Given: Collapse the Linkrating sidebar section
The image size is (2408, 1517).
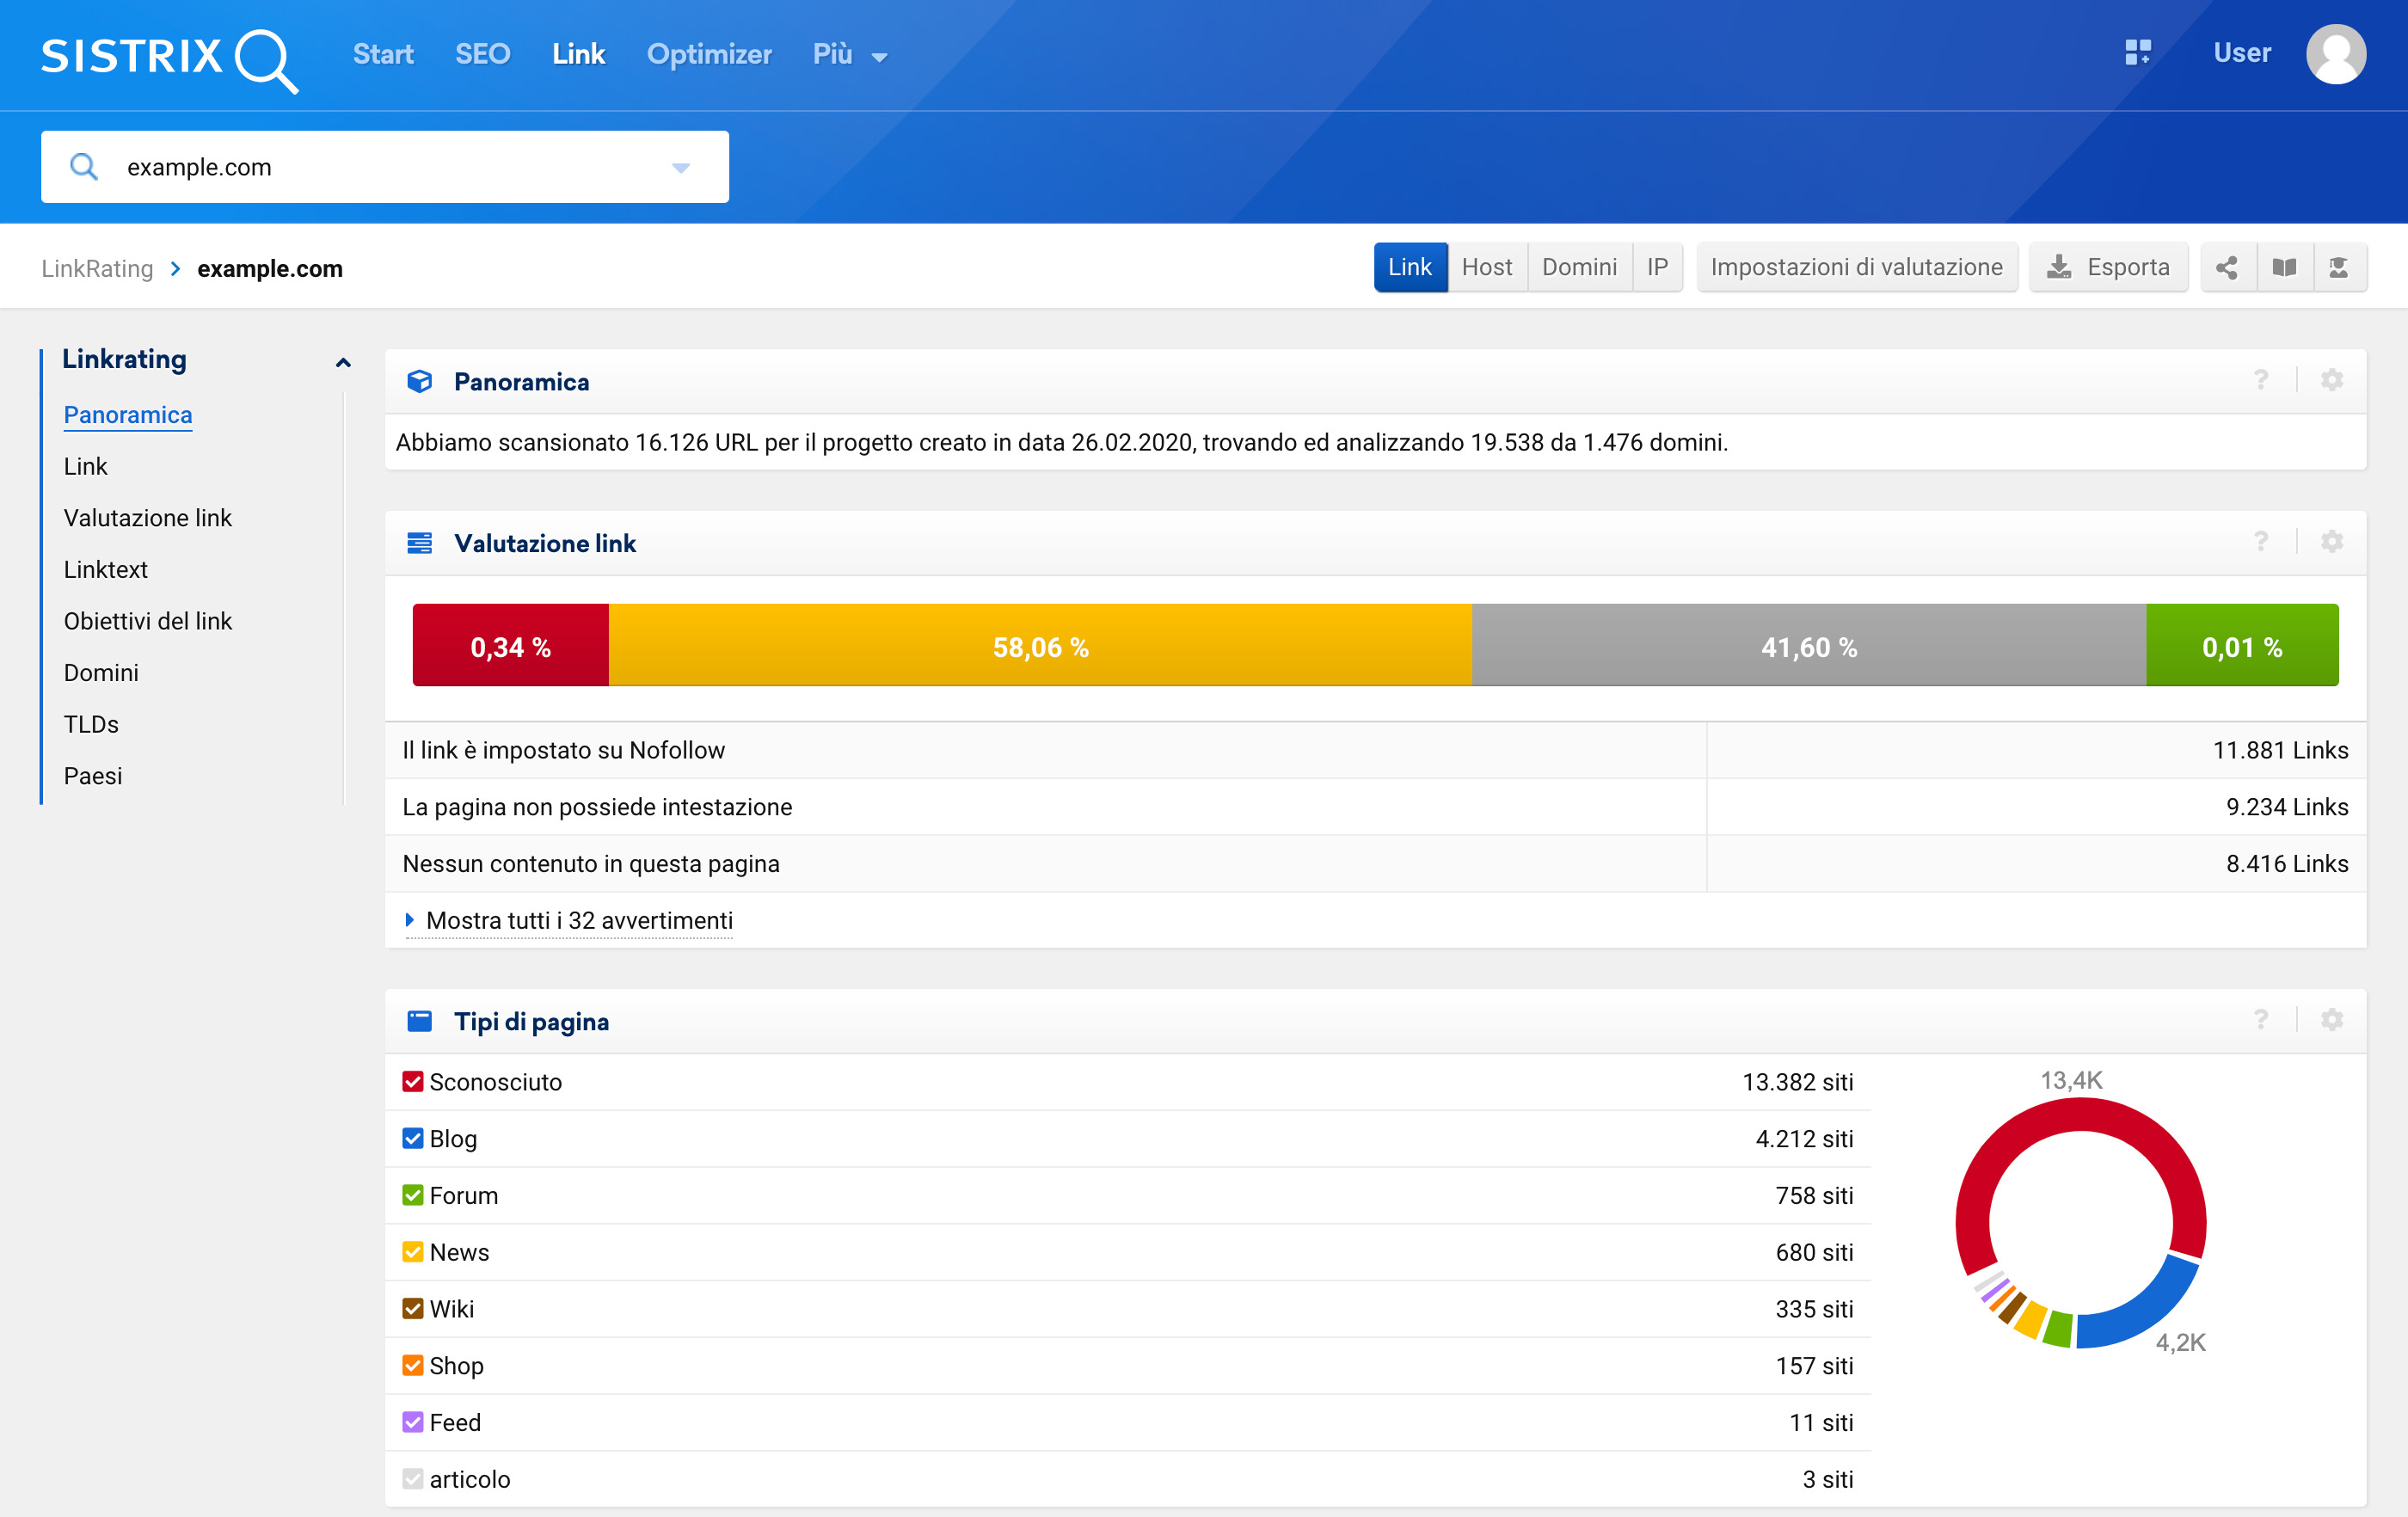Looking at the screenshot, I should pos(343,362).
